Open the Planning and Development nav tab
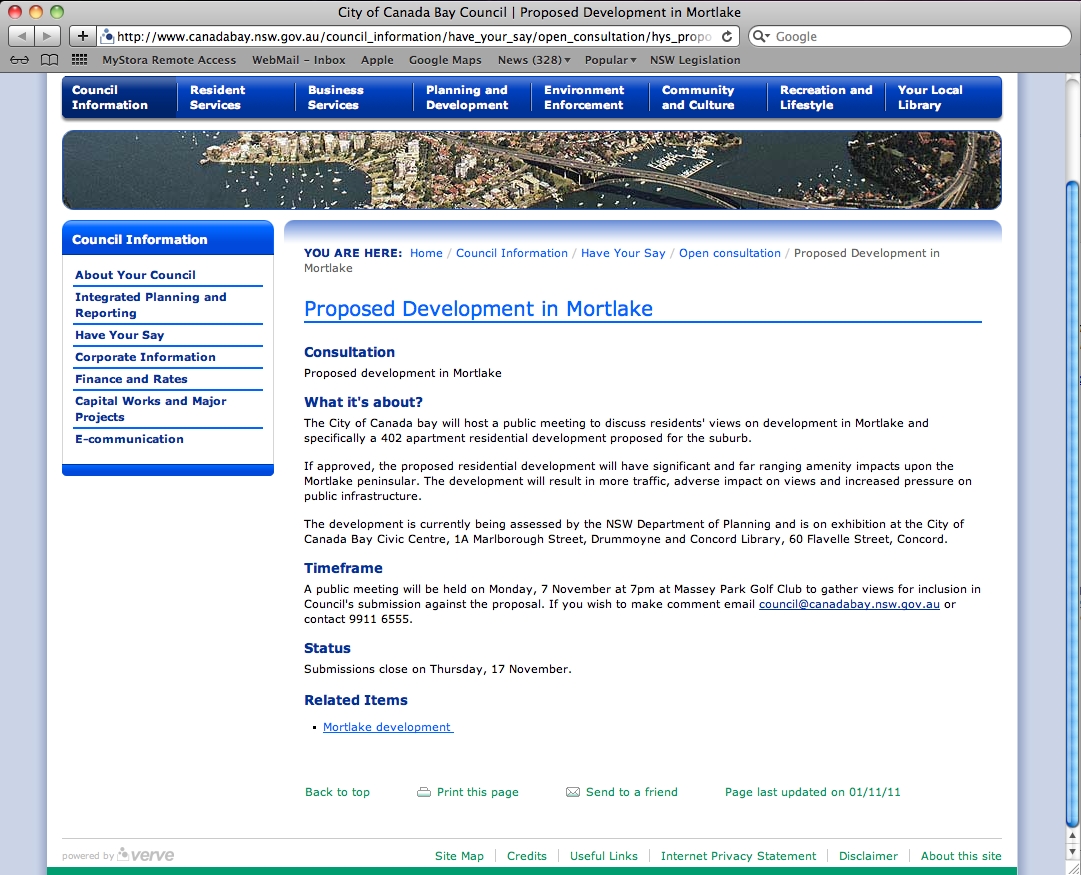This screenshot has width=1081, height=875. 467,97
